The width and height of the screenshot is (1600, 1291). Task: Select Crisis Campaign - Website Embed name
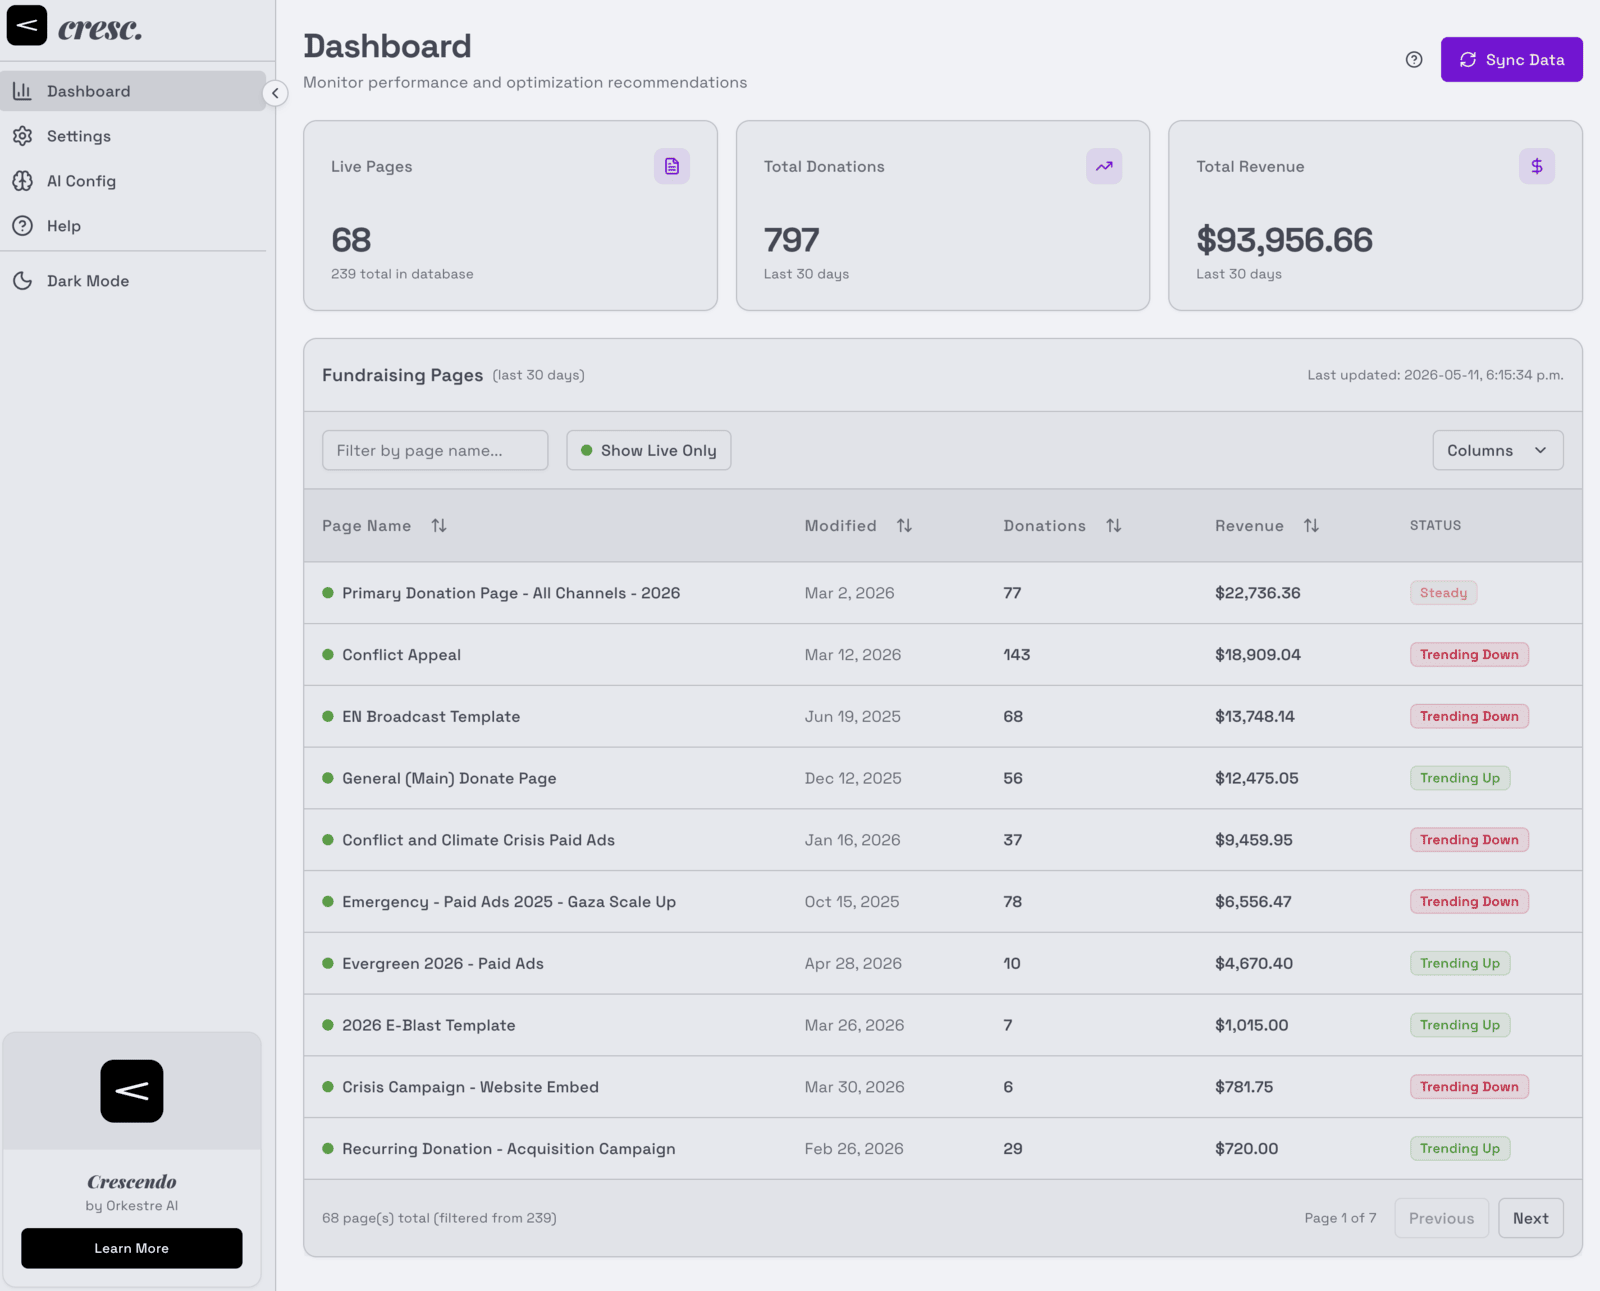coord(471,1087)
